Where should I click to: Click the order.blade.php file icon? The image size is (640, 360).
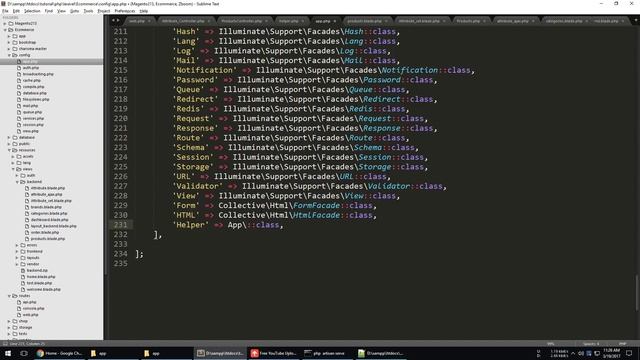(27, 232)
